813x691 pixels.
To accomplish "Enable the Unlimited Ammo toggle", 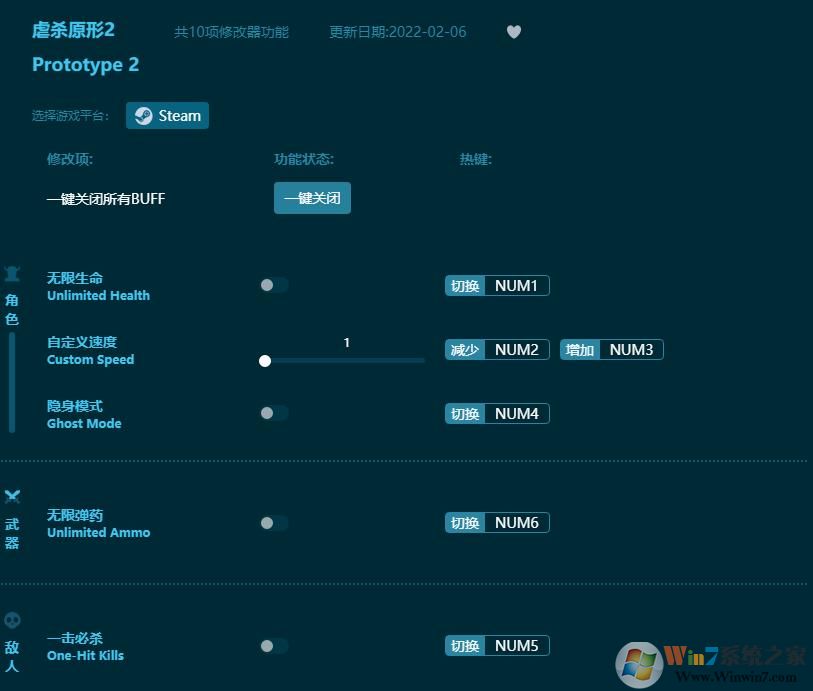I will (273, 522).
